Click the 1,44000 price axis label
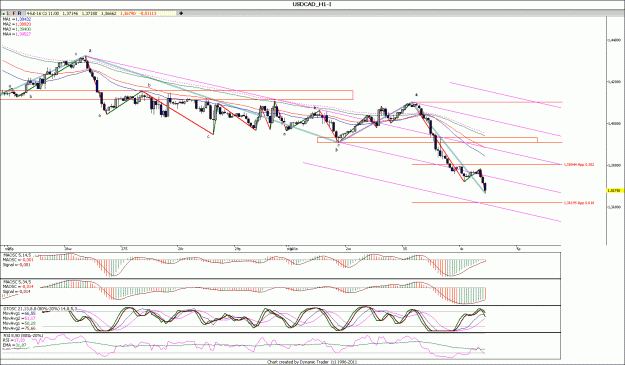The image size is (625, 365). [614, 40]
